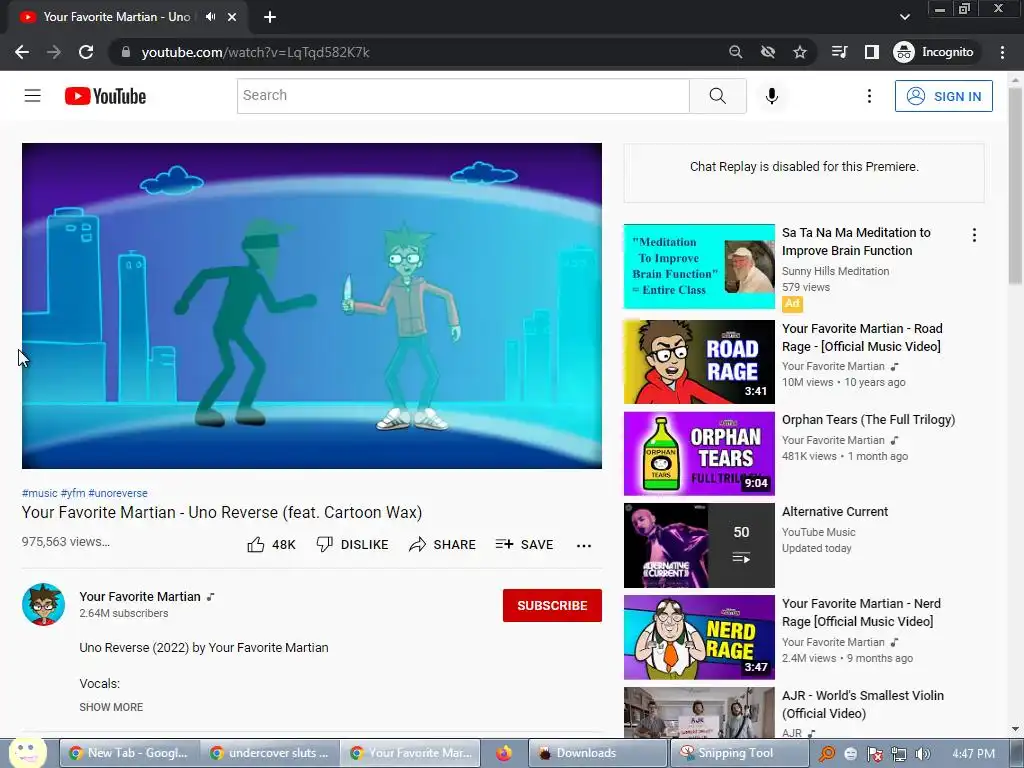Click Alternative Current title text

[835, 511]
